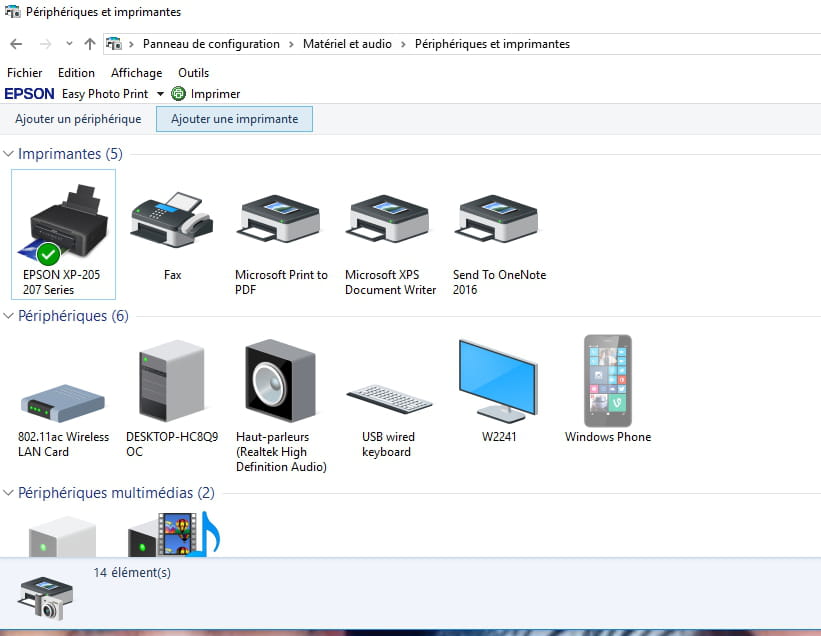Viewport: 821px width, 636px height.
Task: Click the window title bar icon
Action: click(12, 11)
